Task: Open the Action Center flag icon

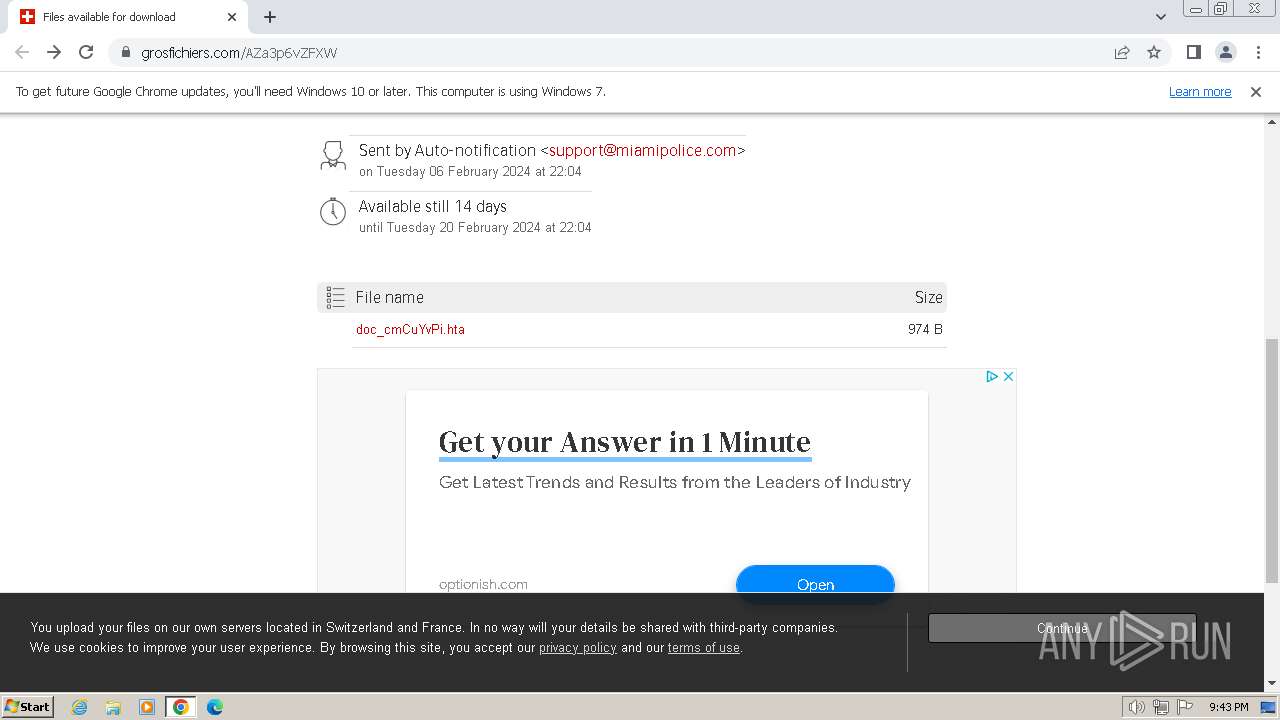Action: 1185,707
